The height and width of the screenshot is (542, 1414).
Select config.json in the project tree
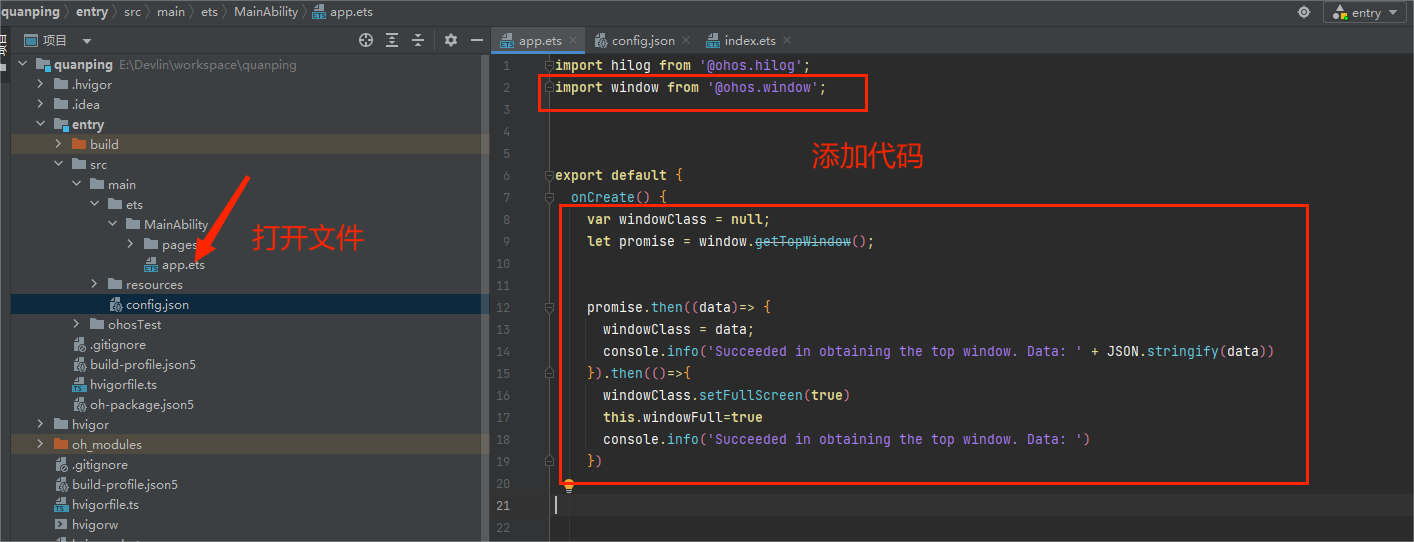157,304
